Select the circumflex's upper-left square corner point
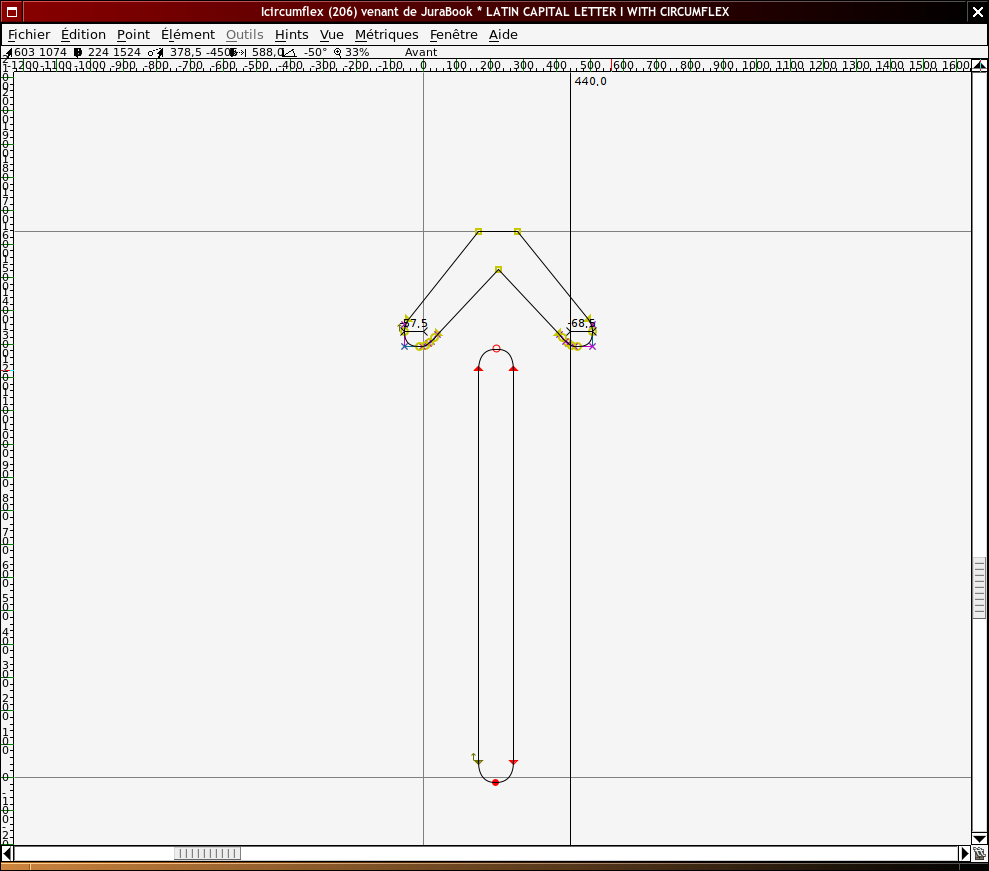Viewport: 989px width, 871px height. click(478, 231)
